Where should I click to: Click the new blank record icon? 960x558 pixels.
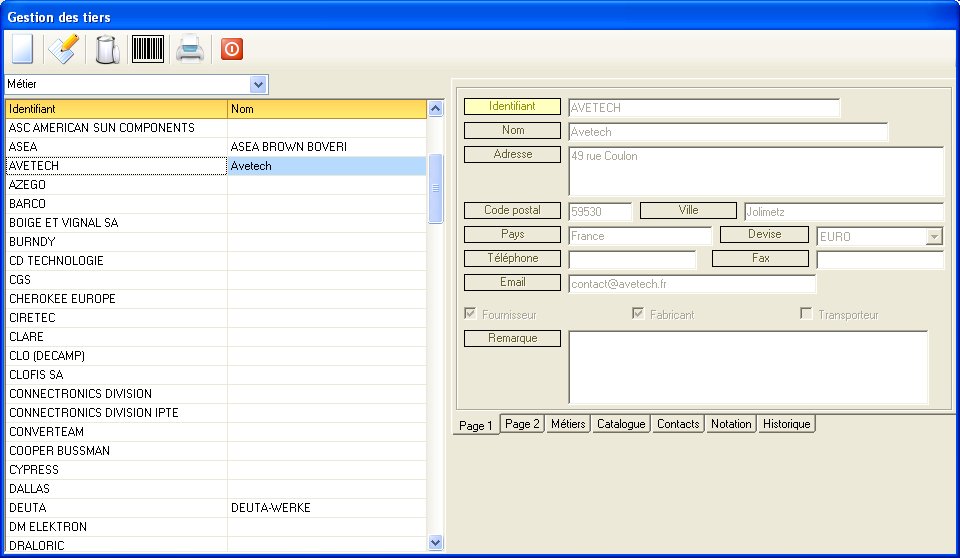point(22,49)
